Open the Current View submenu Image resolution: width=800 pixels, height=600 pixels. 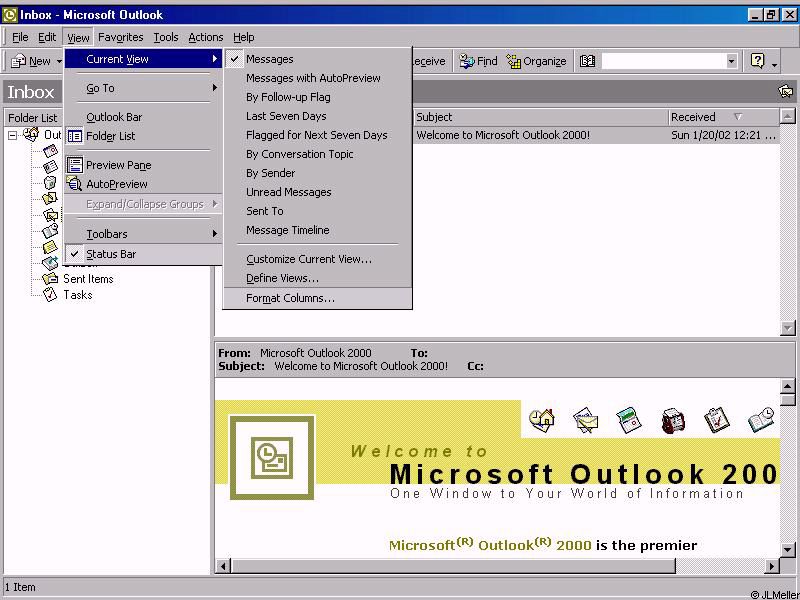pyautogui.click(x=143, y=59)
